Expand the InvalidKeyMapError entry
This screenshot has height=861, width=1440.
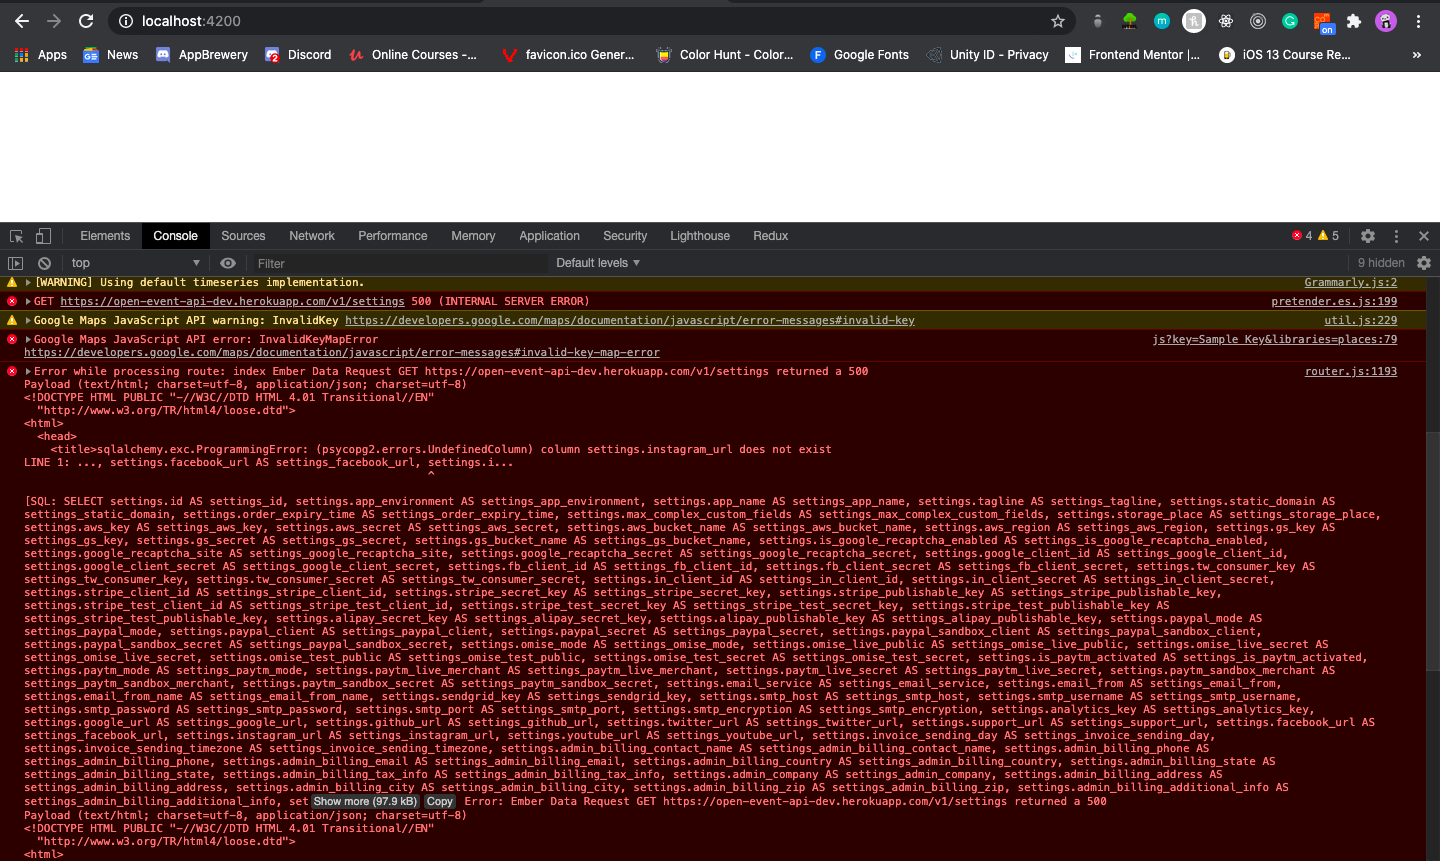tap(28, 340)
